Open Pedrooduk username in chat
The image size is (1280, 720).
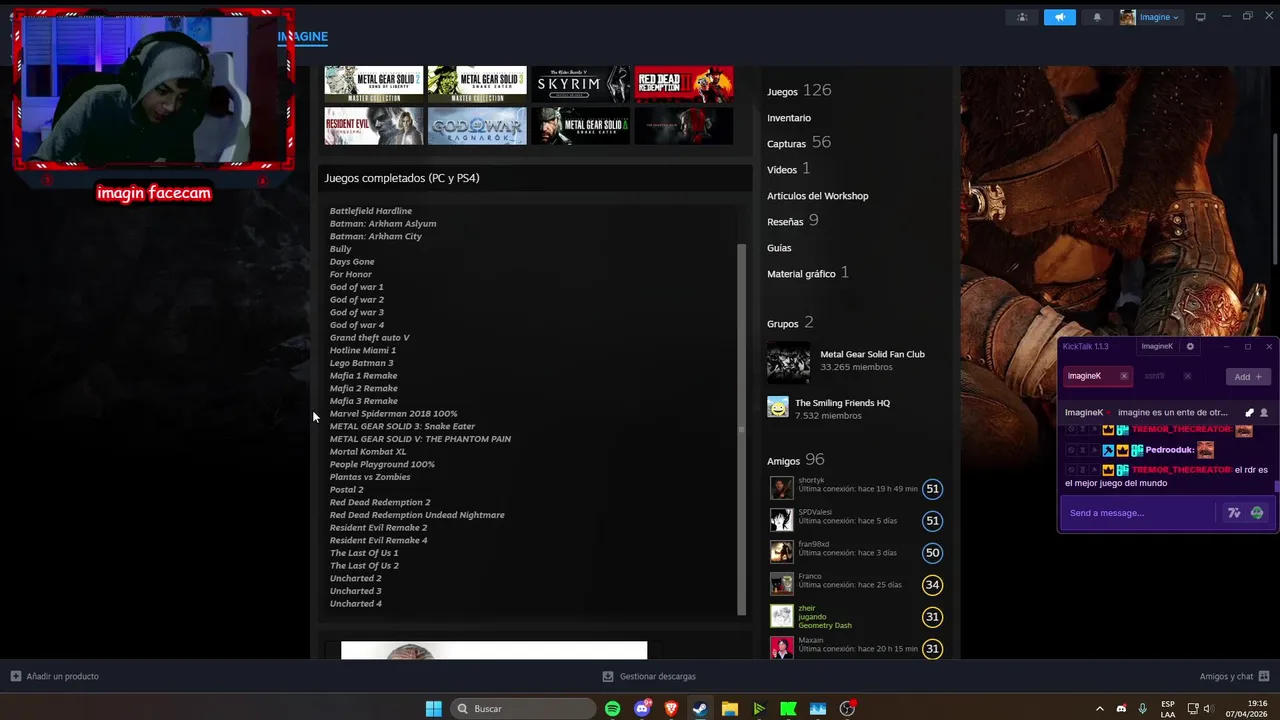tap(1169, 450)
